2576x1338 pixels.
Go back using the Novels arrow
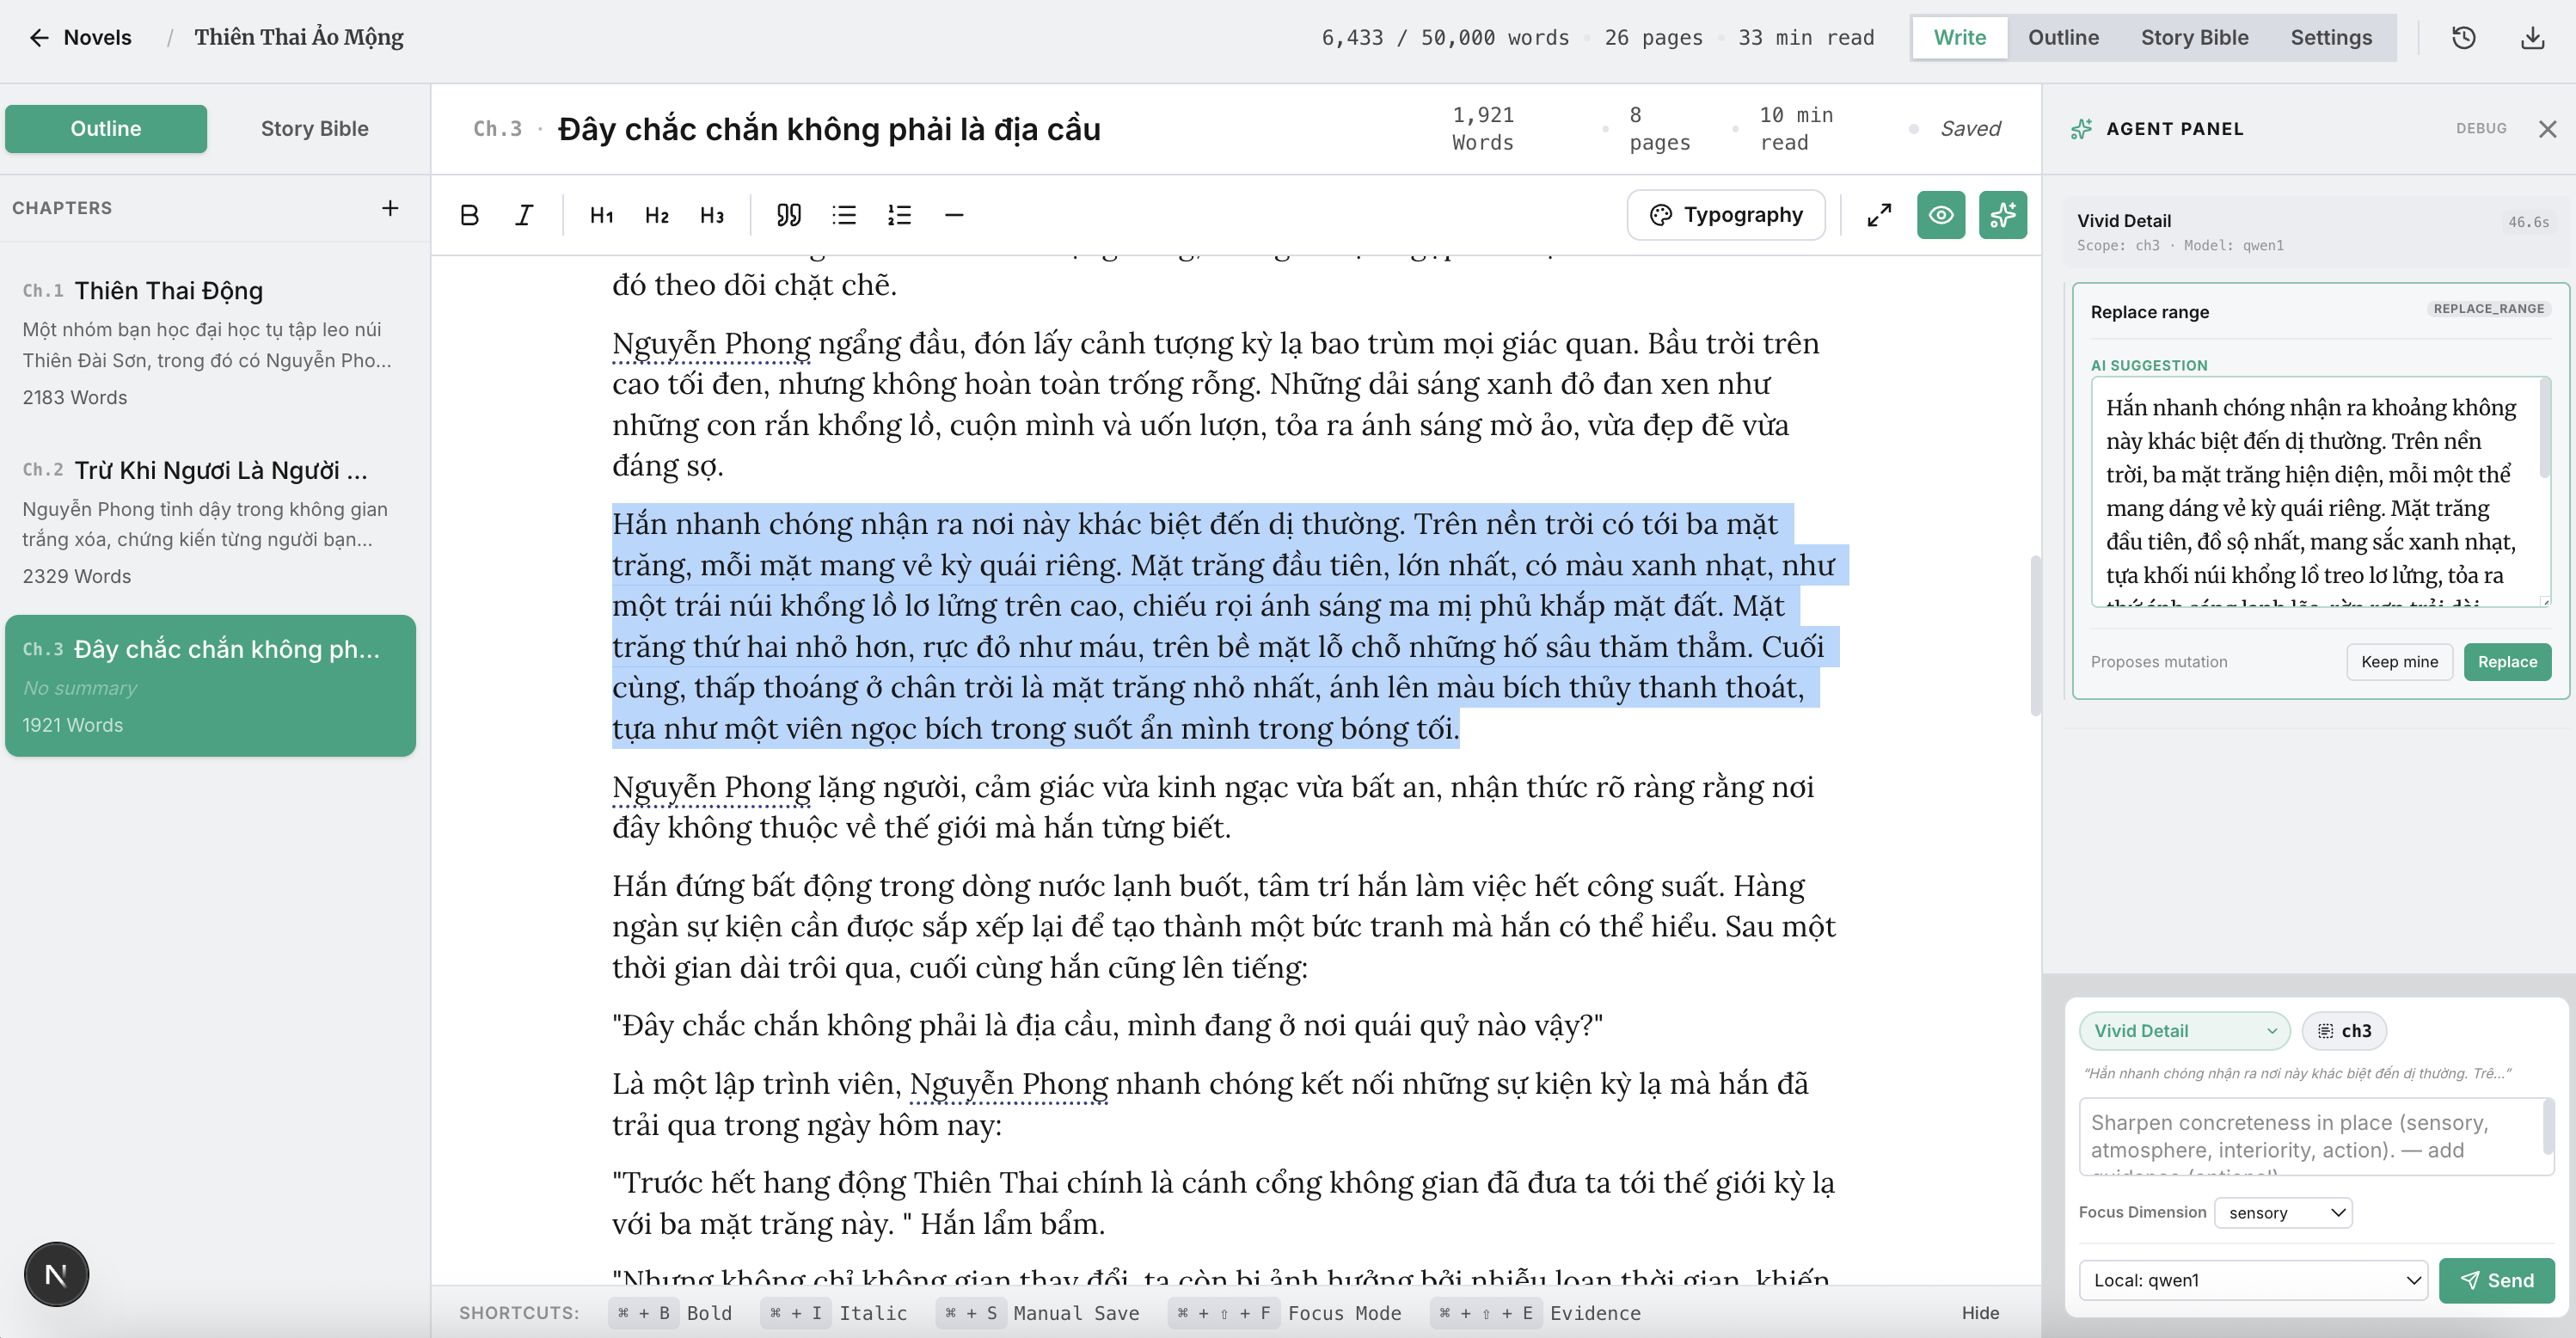[x=39, y=38]
